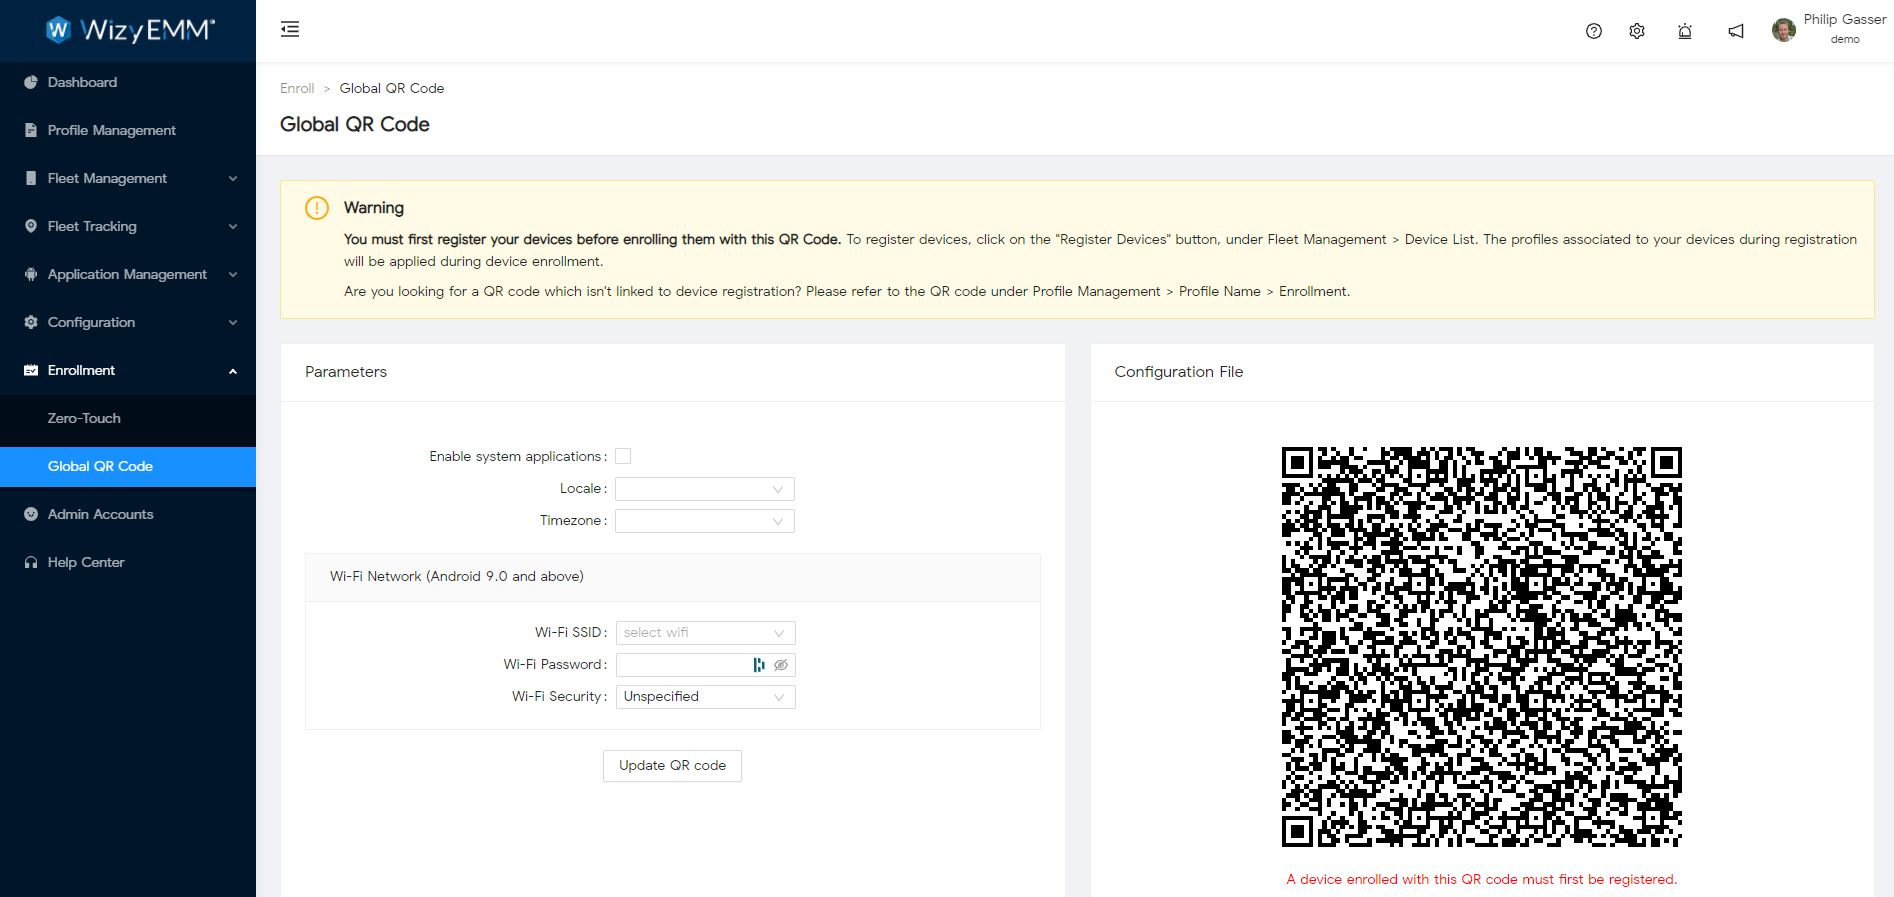The image size is (1894, 897).
Task: Select Zero-Touch submenu item
Action: tap(128, 418)
